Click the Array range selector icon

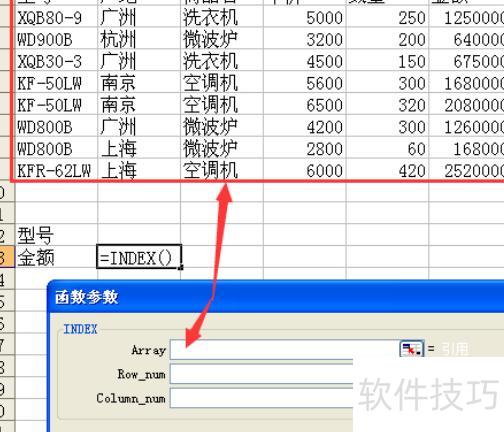[412, 349]
